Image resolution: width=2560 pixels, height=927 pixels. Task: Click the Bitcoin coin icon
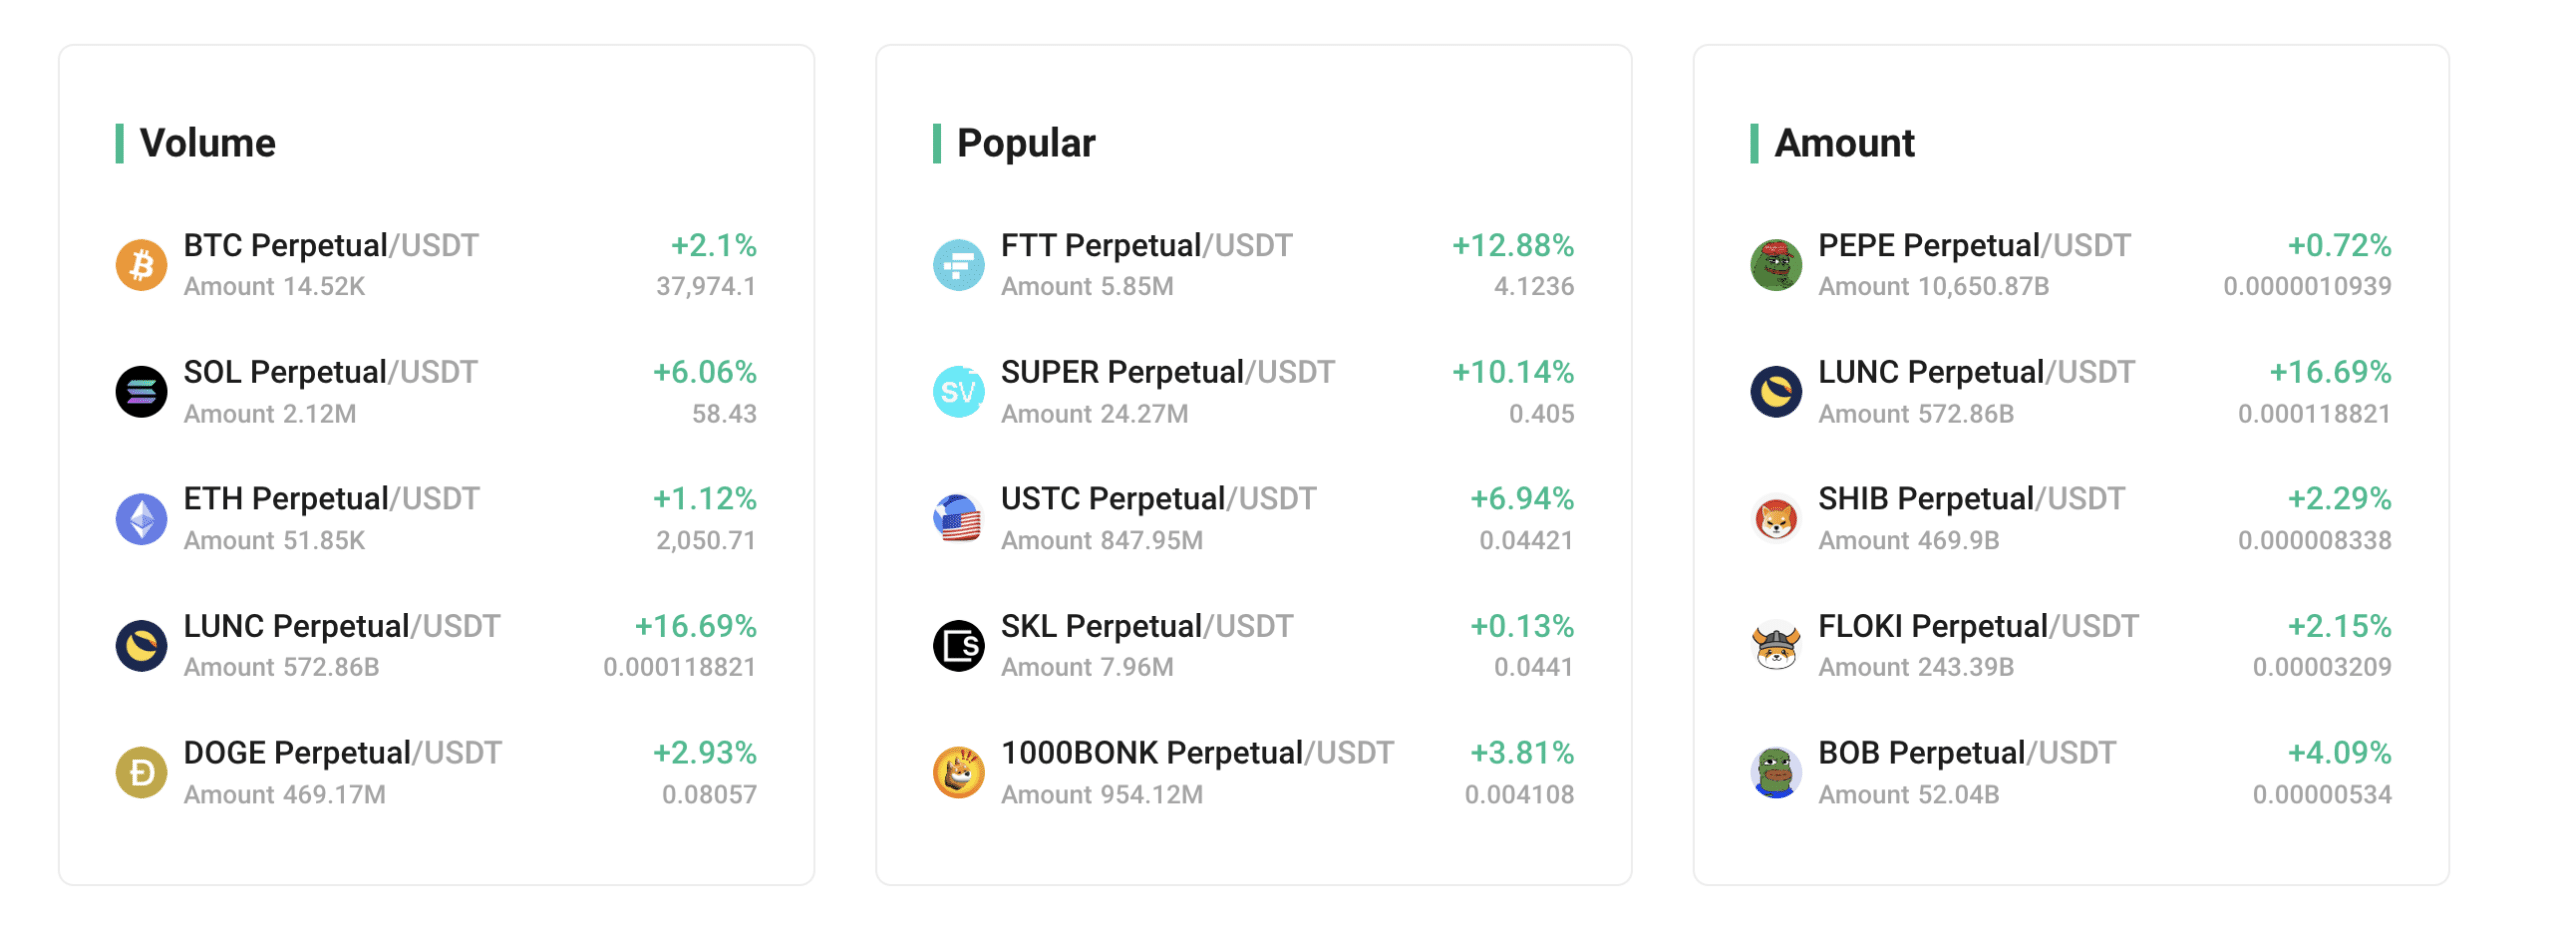(141, 265)
